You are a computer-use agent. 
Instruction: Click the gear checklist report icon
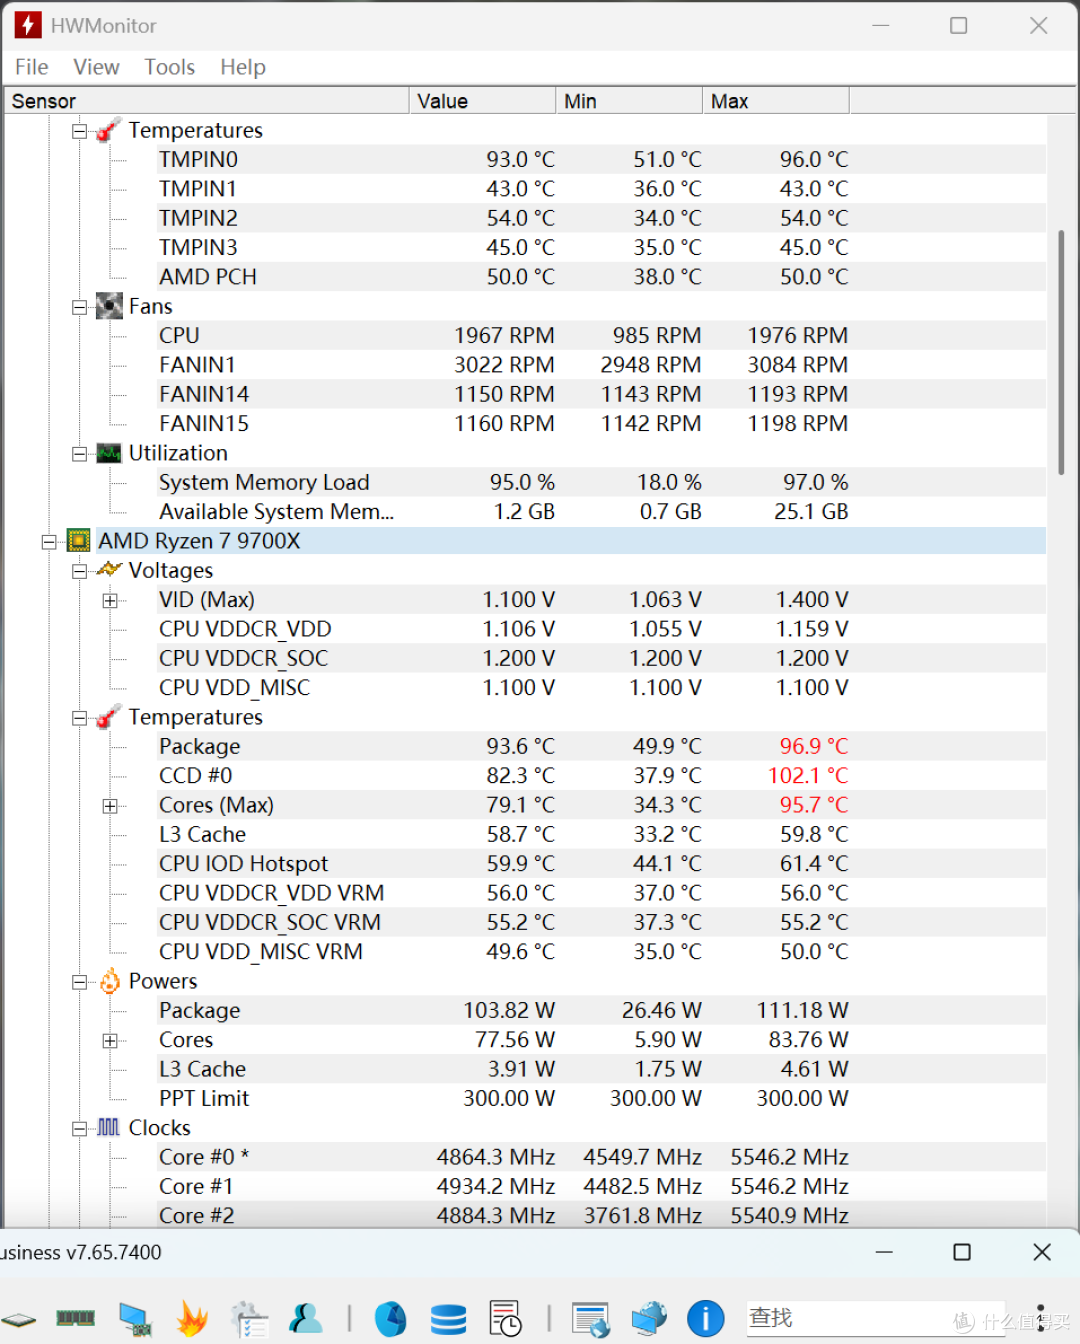tap(249, 1320)
